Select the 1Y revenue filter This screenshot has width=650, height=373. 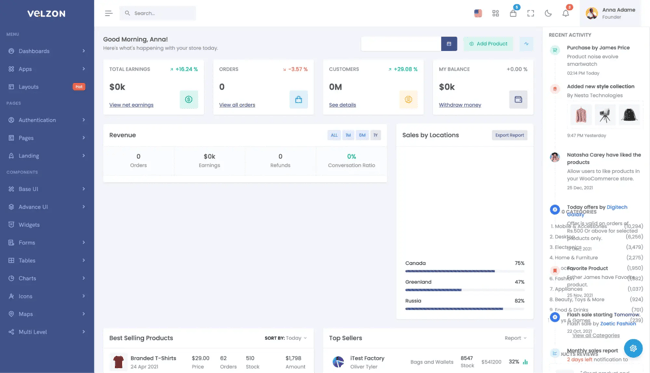[x=376, y=135]
